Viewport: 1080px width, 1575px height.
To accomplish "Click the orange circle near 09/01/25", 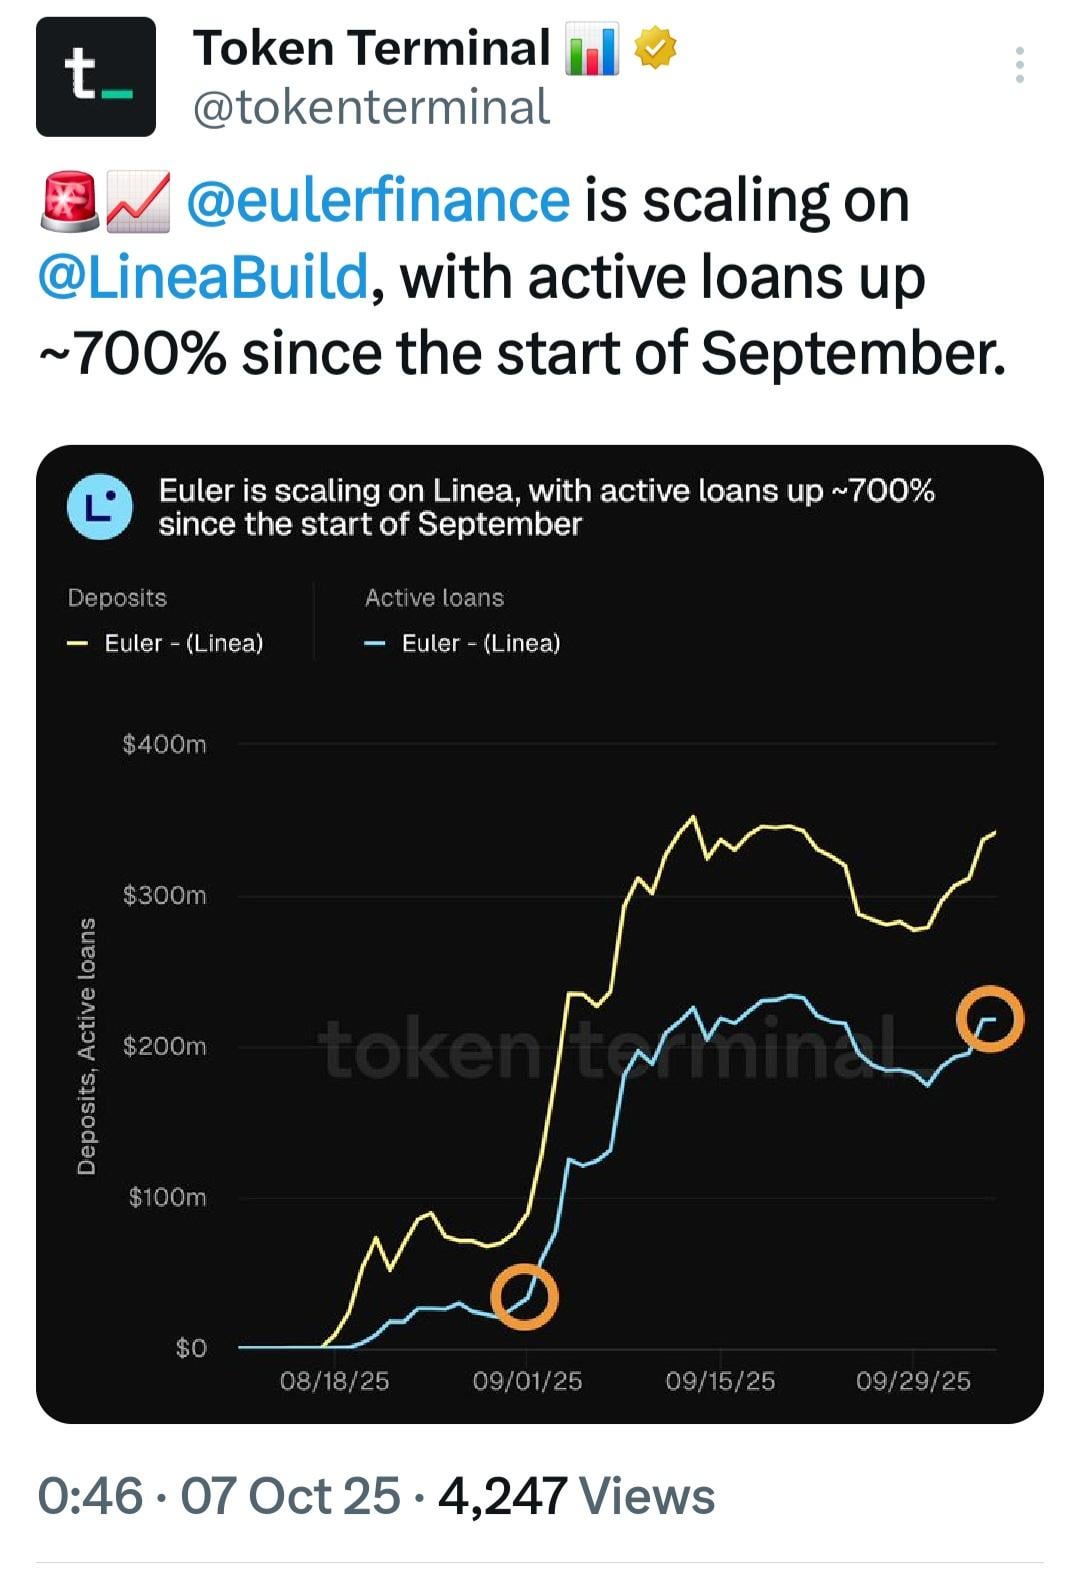I will coord(524,1296).
